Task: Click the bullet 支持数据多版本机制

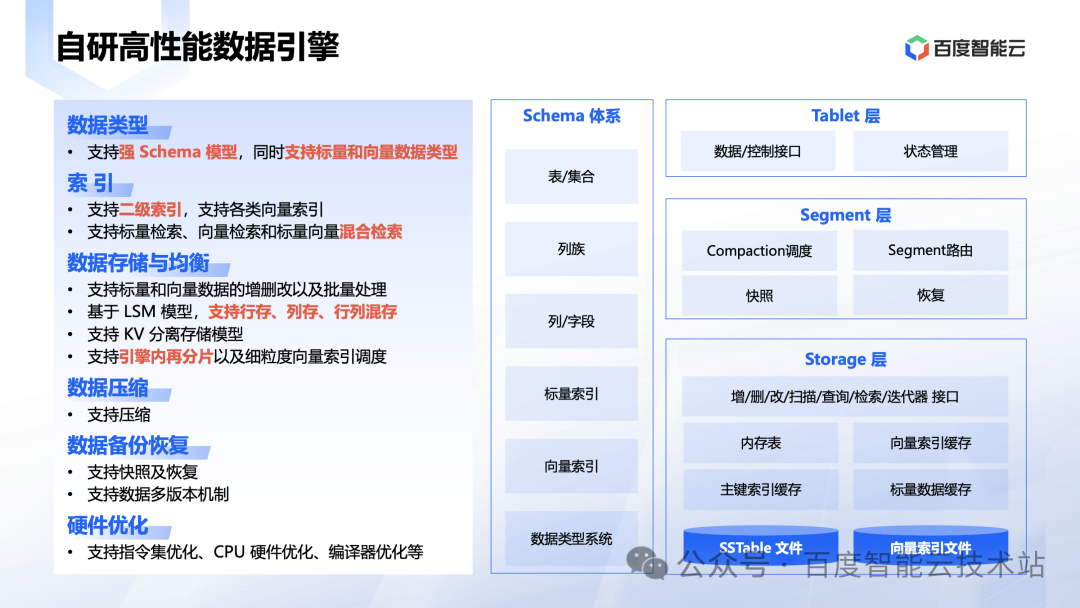Action: [158, 494]
